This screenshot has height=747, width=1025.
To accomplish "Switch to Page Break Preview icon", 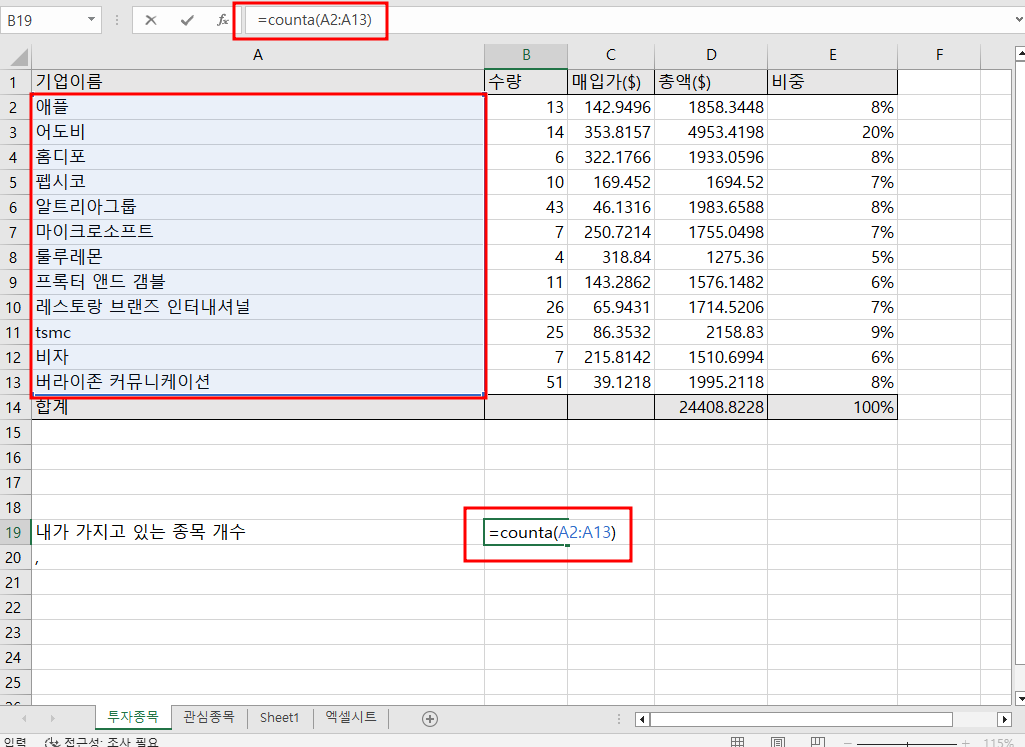I will coord(818,742).
